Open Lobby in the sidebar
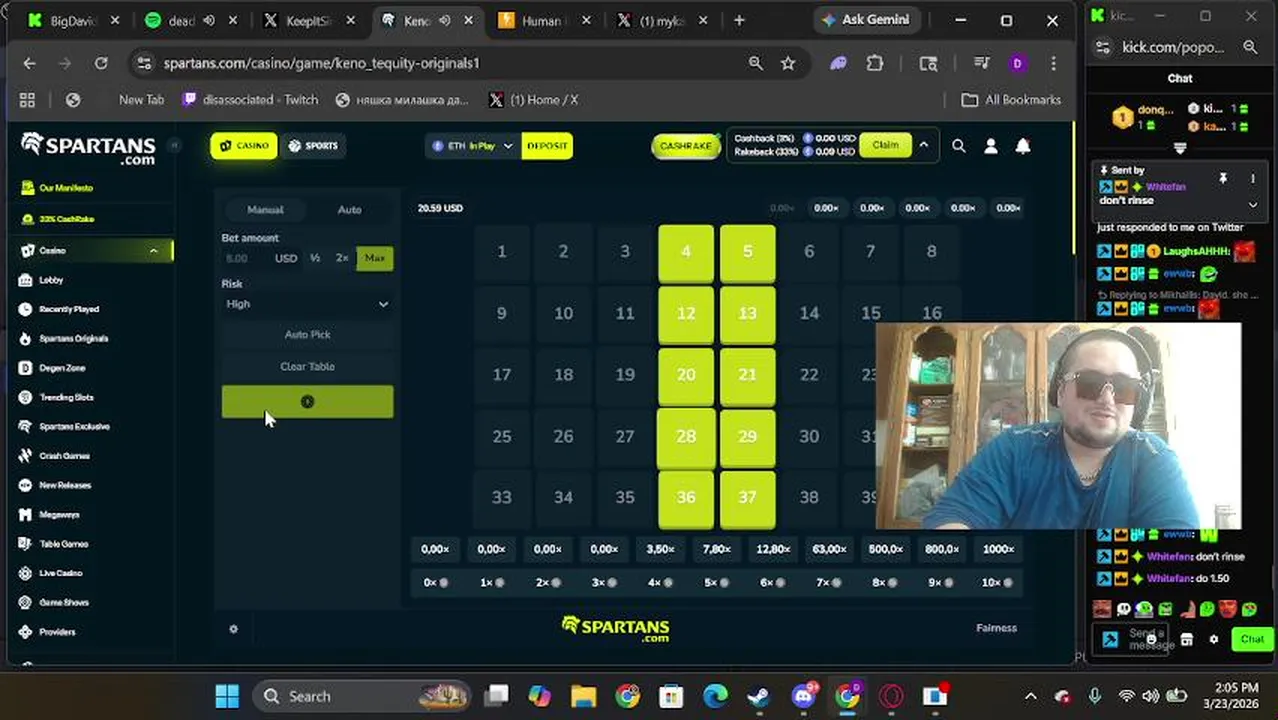The height and width of the screenshot is (720, 1278). [51, 281]
